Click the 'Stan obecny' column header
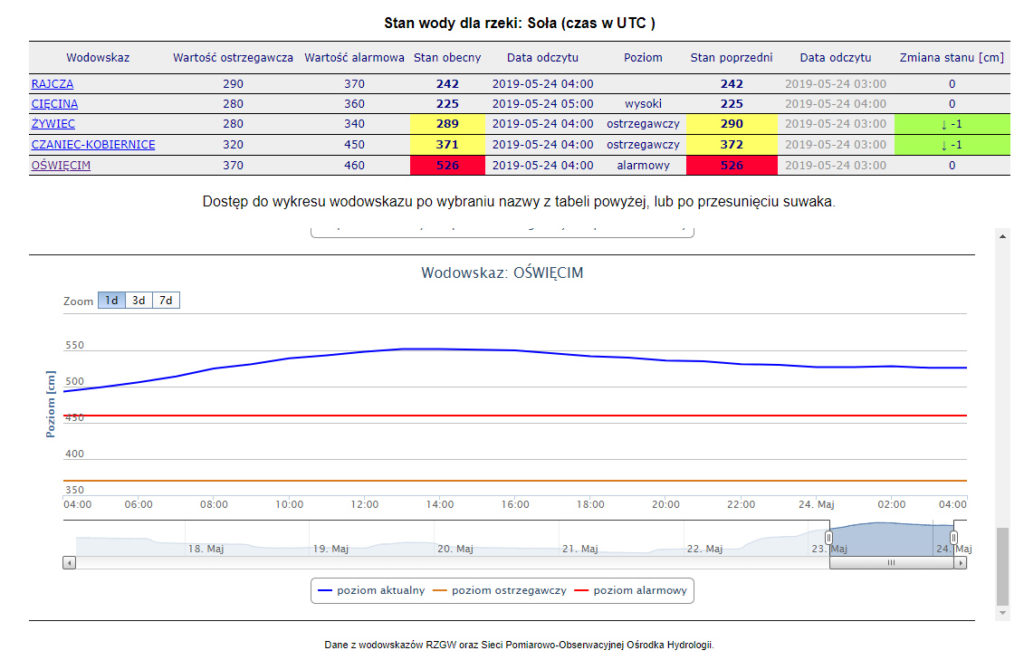This screenshot has height=660, width=1024. pyautogui.click(x=447, y=58)
